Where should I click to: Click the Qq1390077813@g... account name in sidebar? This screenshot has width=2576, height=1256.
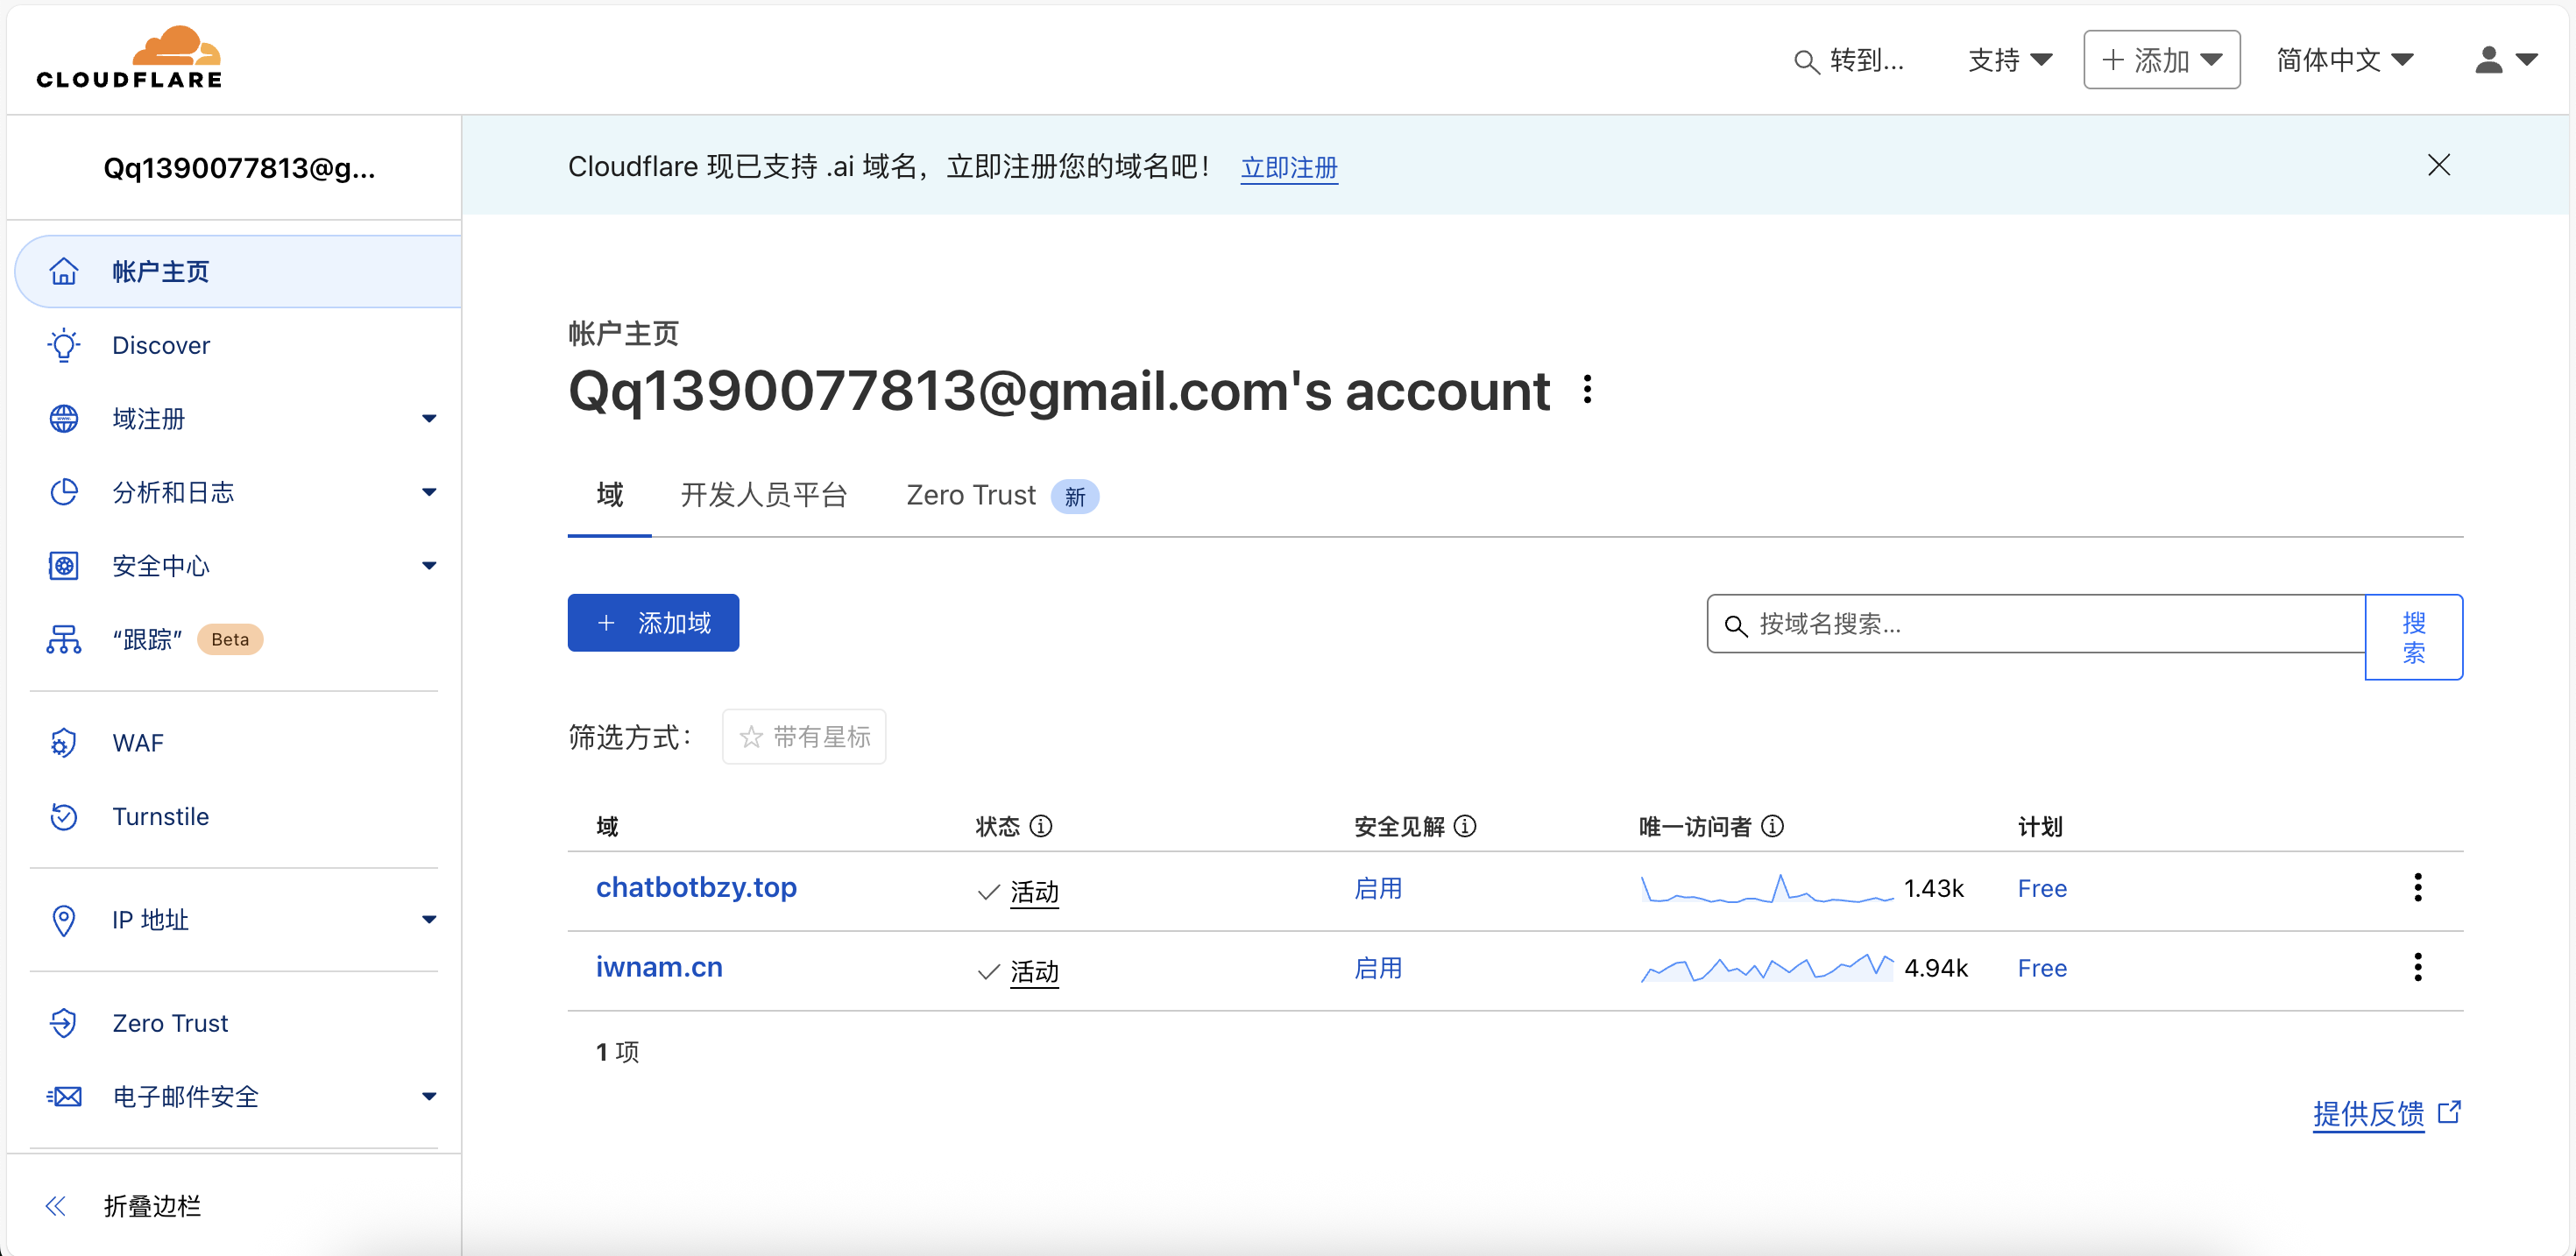(239, 168)
